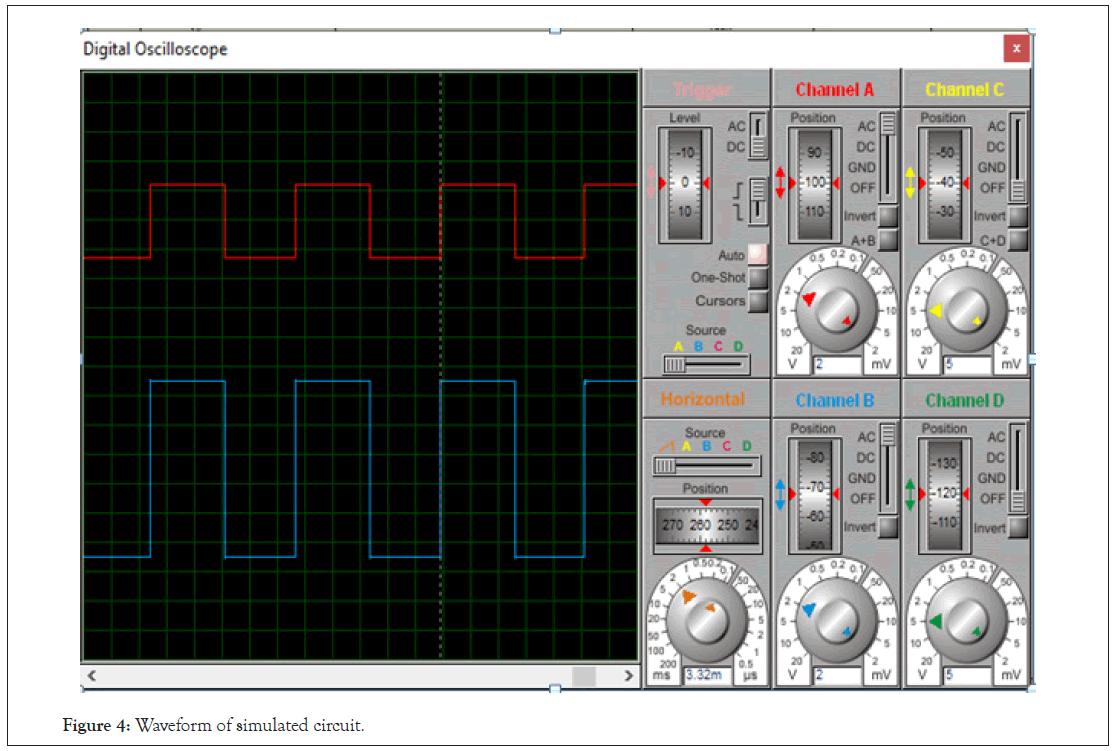Click the blue Channel B position arrows icon

coord(780,494)
